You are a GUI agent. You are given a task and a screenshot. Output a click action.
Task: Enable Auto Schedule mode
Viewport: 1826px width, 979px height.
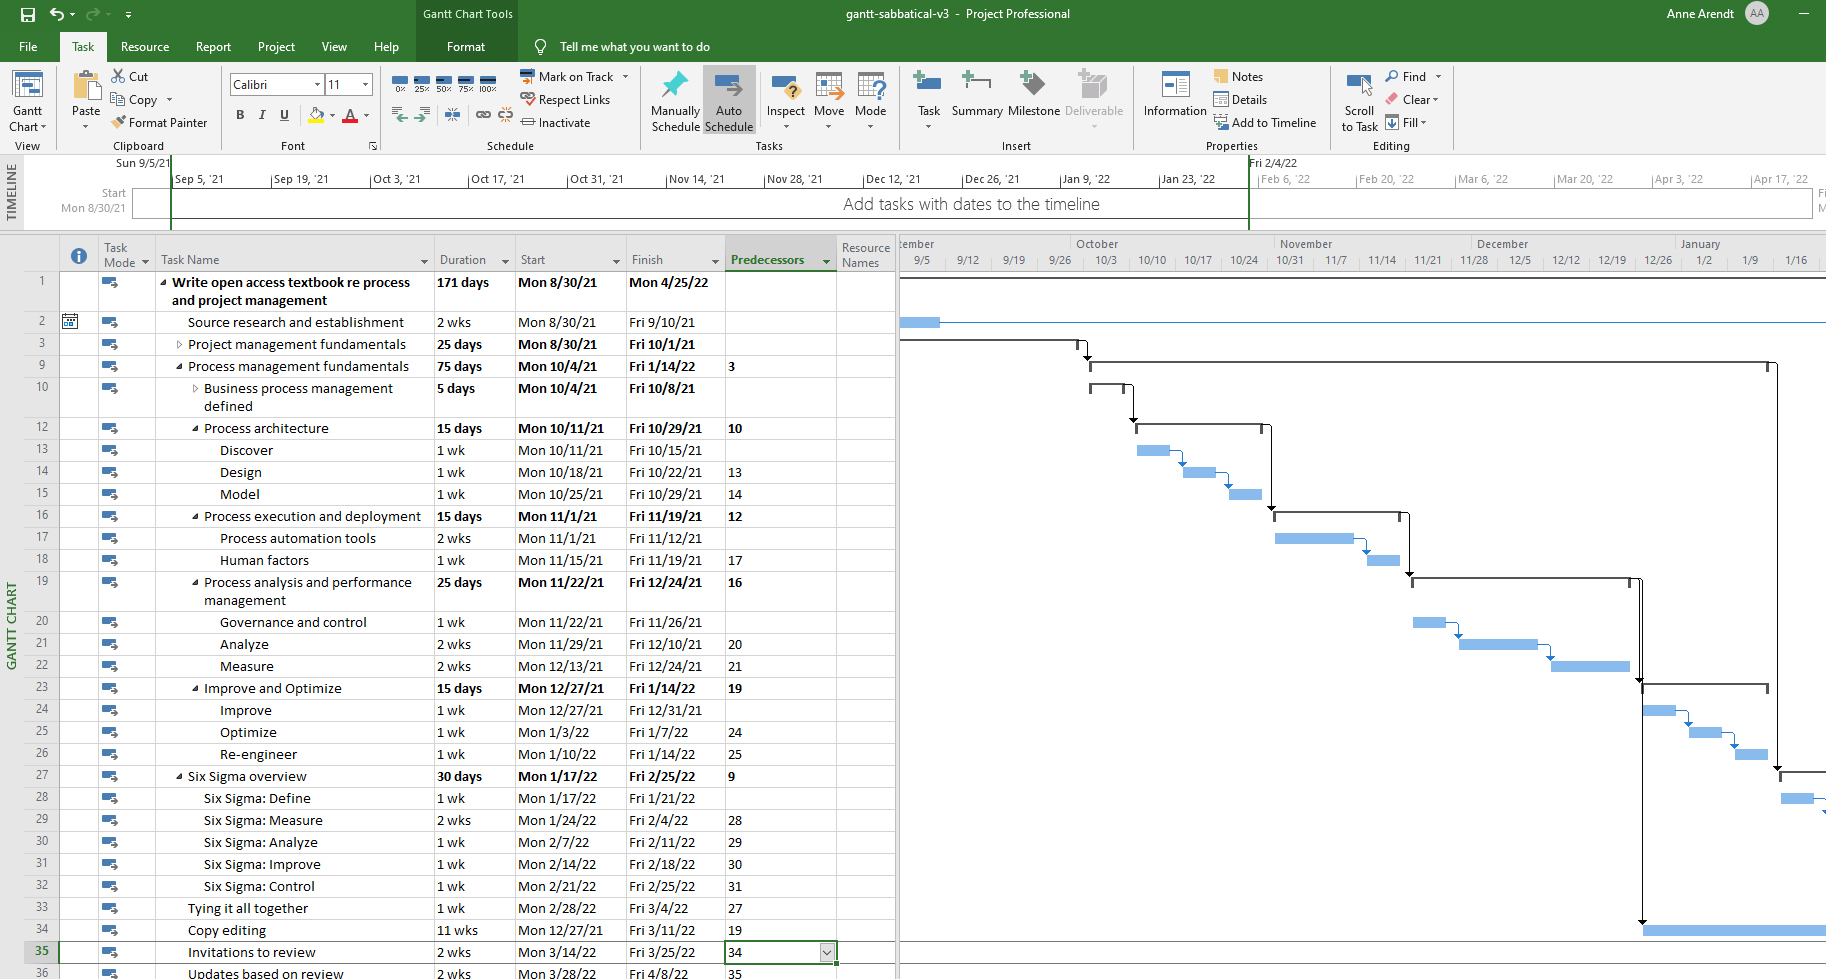pos(729,97)
